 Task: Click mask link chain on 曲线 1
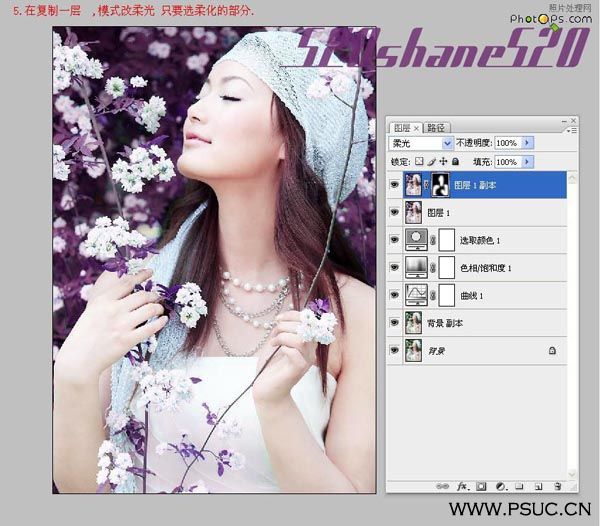433,295
